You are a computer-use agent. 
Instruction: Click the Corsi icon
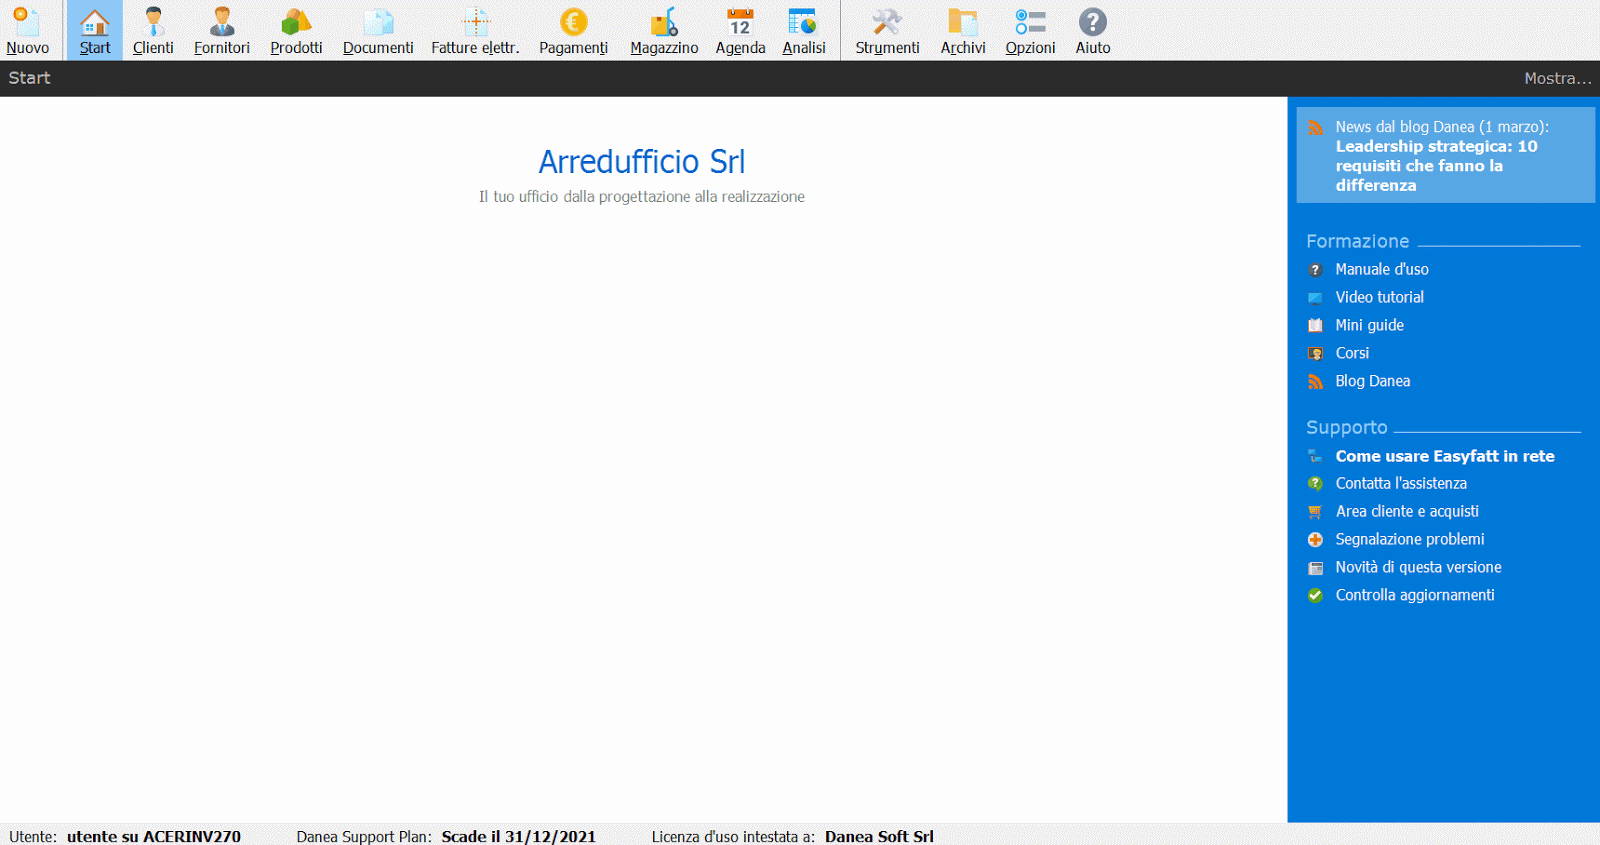1316,354
